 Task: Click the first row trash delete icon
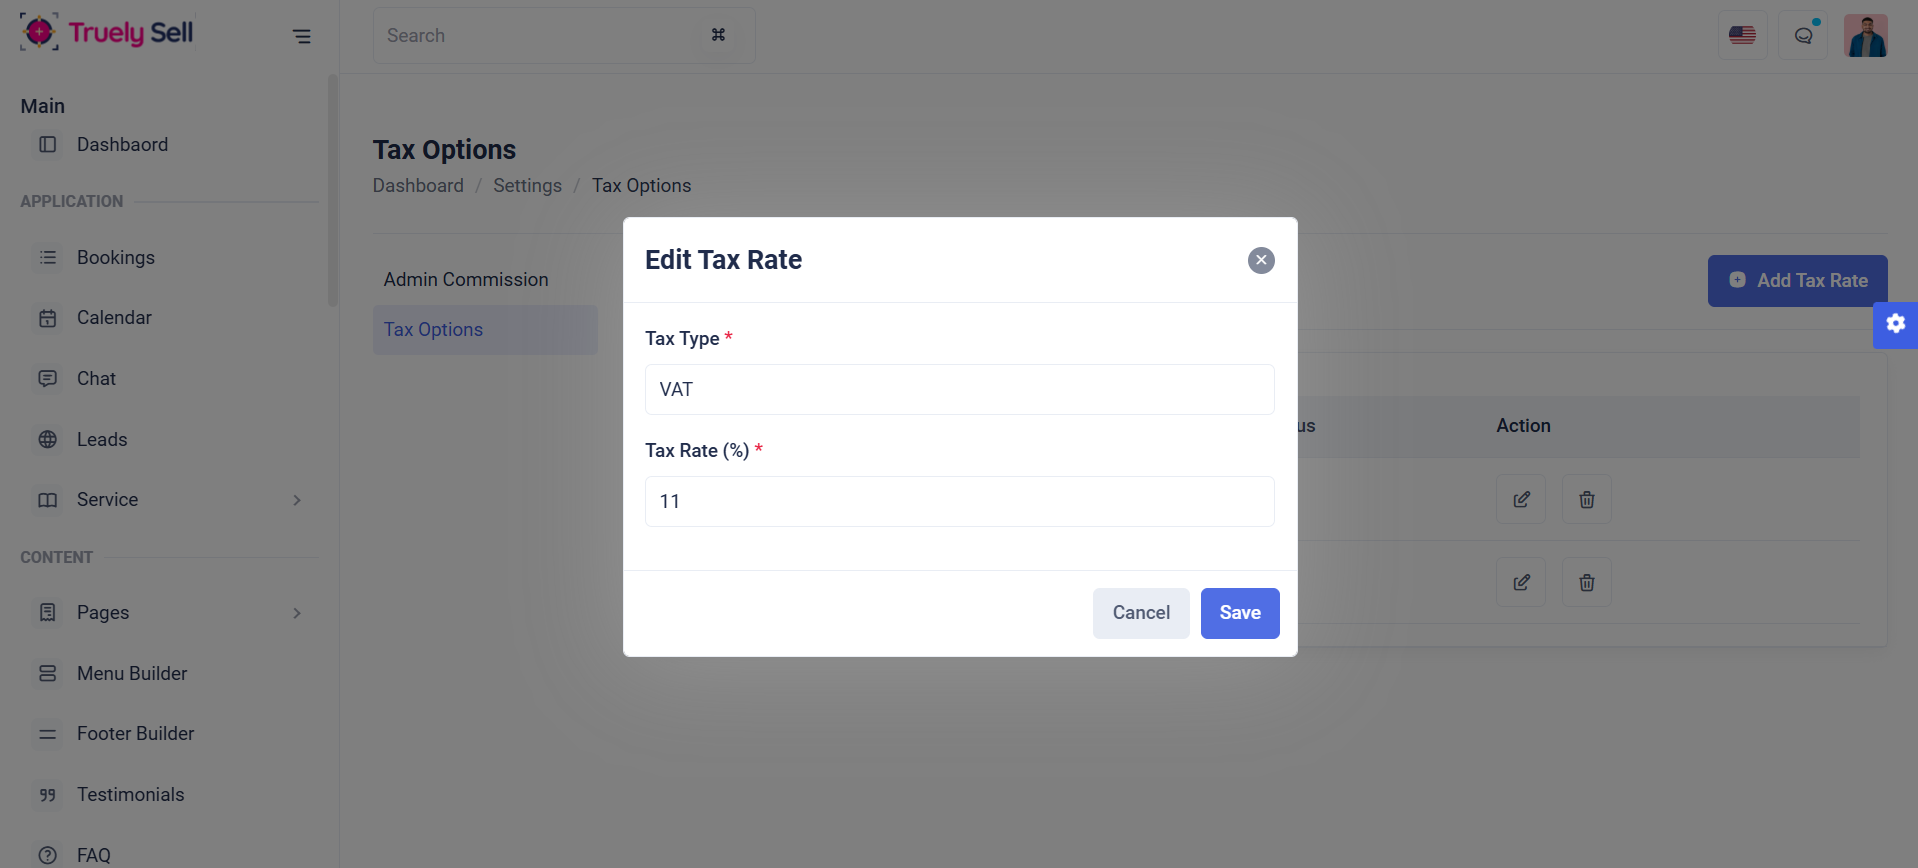[x=1586, y=499]
